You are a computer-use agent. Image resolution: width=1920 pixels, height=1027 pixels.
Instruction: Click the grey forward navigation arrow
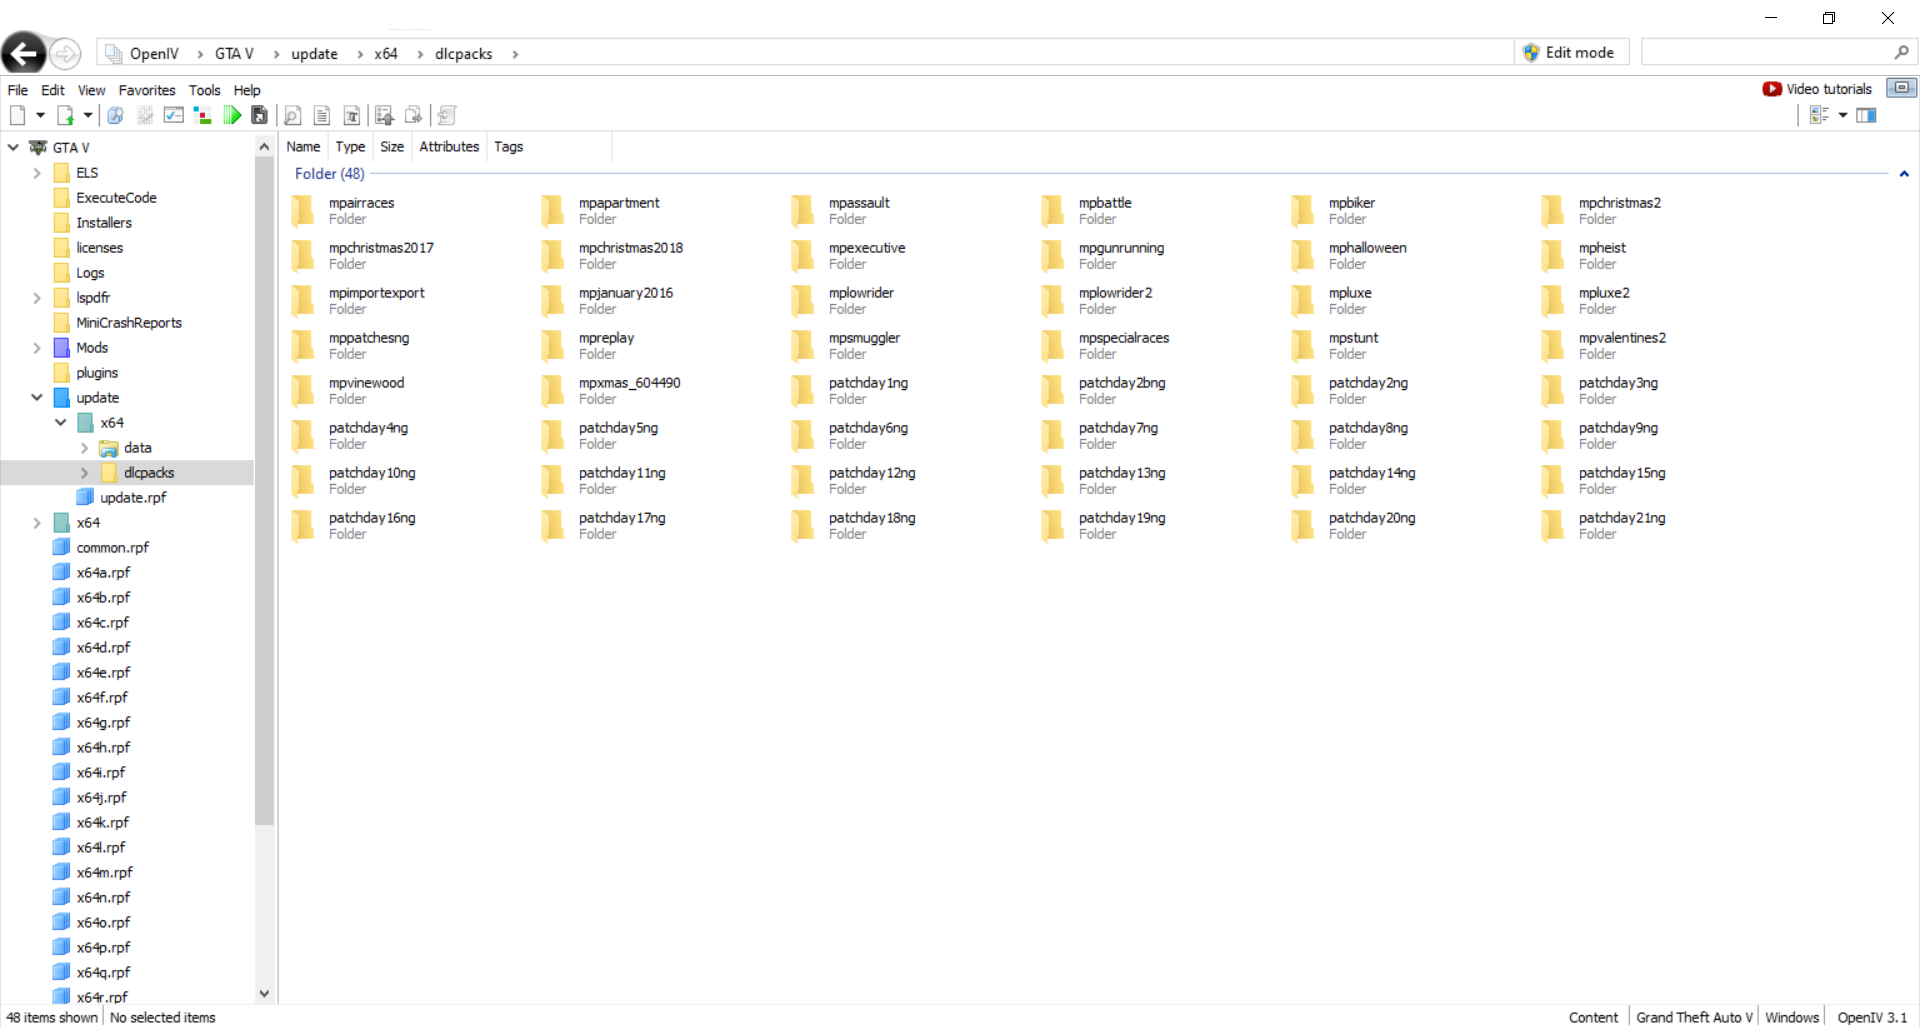coord(65,53)
